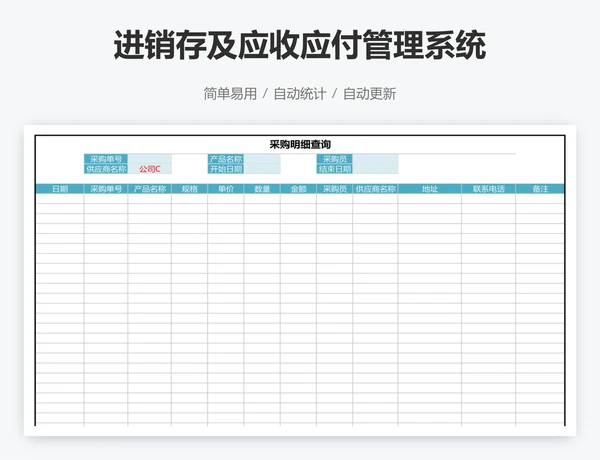Click the 数量 column header
Viewport: 600px width, 460px height.
tap(262, 188)
